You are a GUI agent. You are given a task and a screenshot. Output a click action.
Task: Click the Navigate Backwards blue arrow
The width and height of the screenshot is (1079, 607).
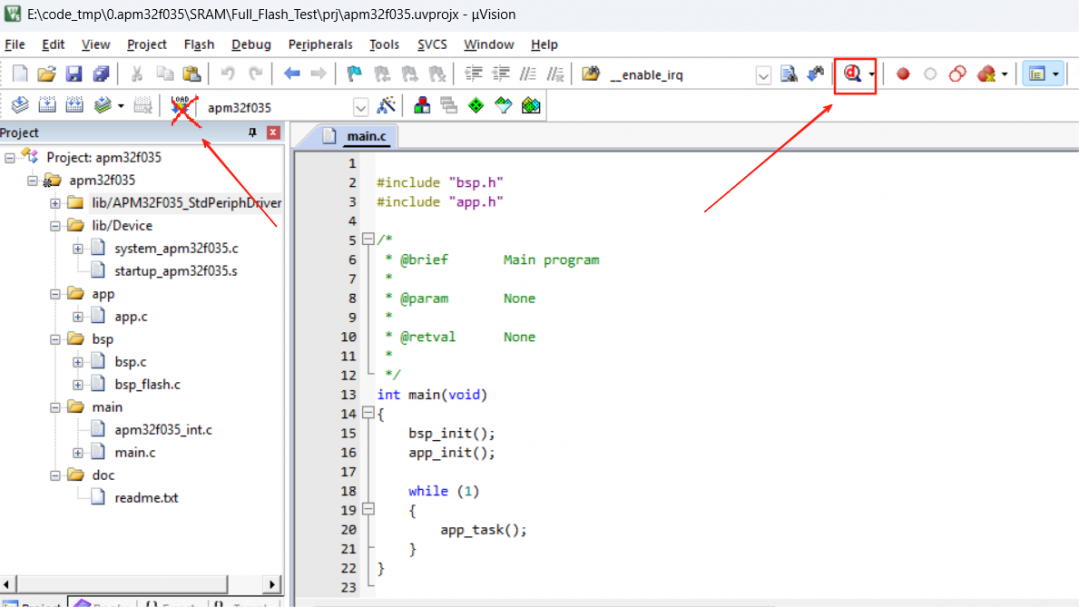point(292,74)
